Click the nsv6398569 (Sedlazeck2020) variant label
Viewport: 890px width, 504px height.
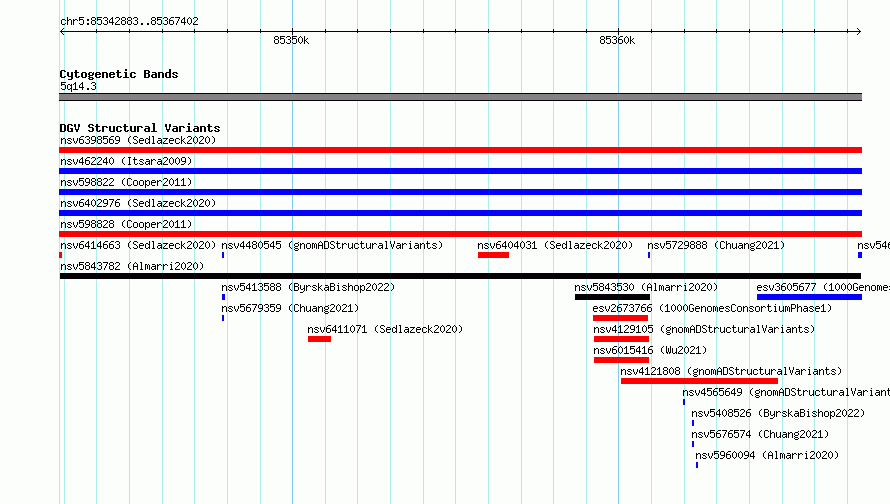point(138,140)
